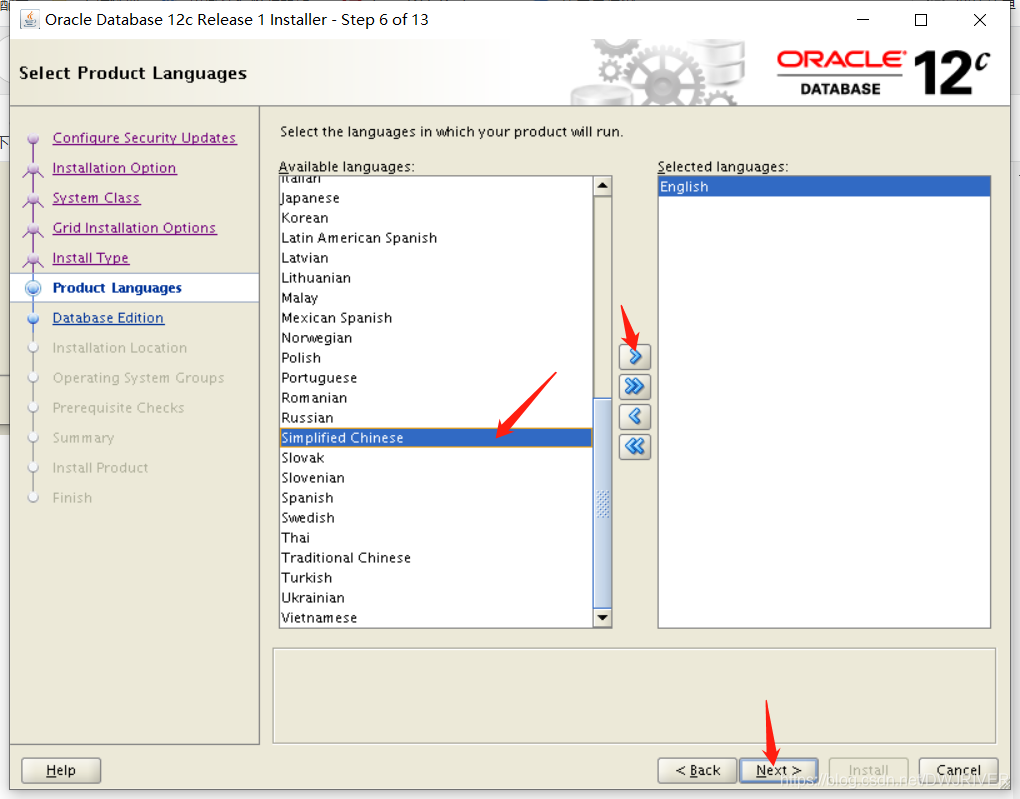This screenshot has height=799, width=1020.
Task: Close the Oracle installer window
Action: tap(980, 20)
